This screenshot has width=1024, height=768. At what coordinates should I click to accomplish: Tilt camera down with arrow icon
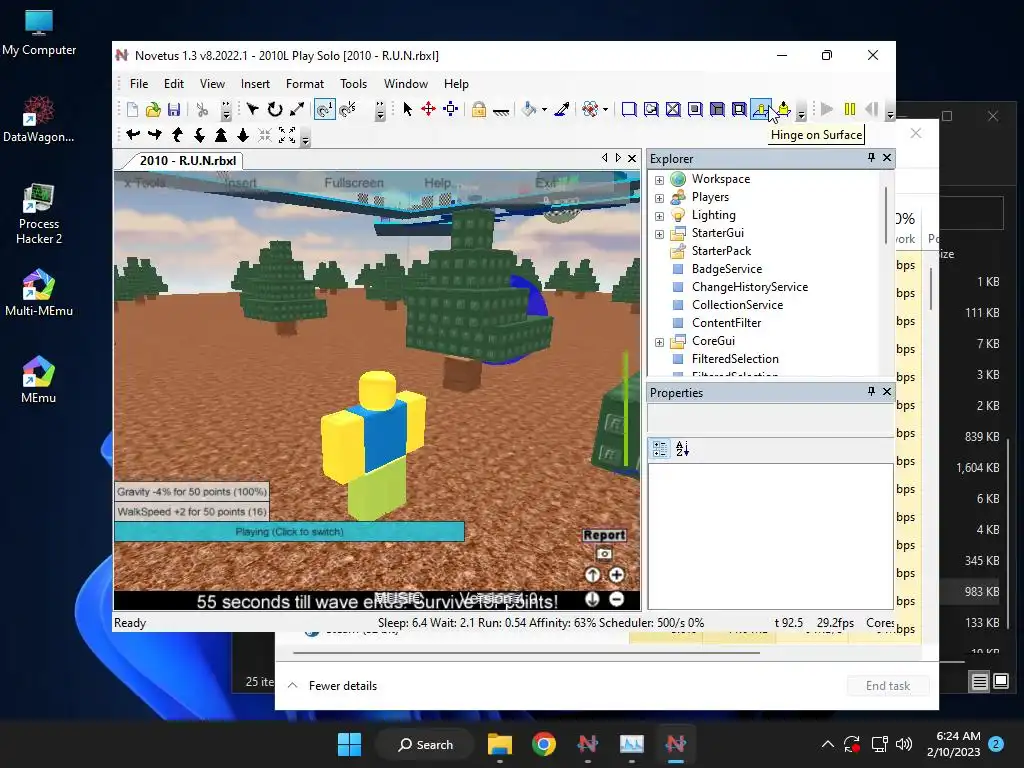[x=199, y=135]
